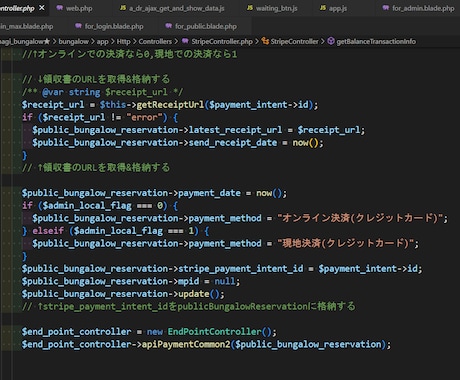460x380 pixels.
Task: Close the active StripeController.php tab
Action: point(42,7)
